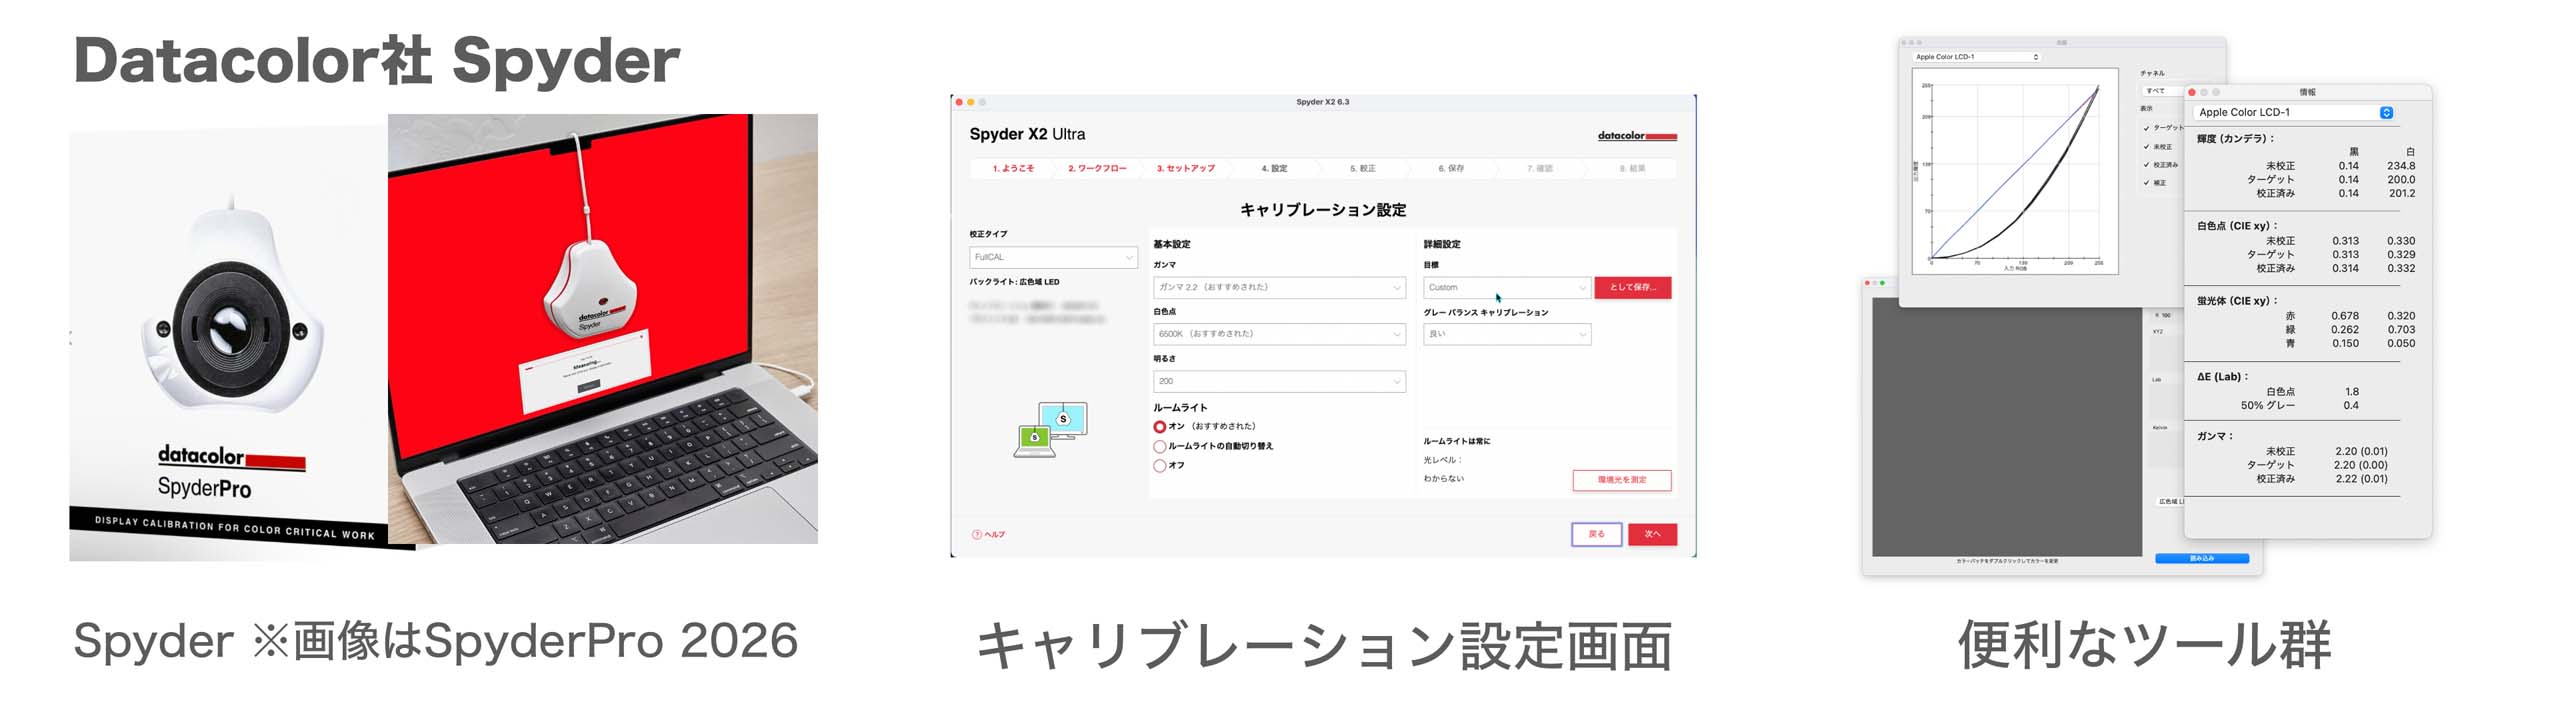This screenshot has width=2560, height=720.
Task: Open the 明るさ 200 dropdown
Action: 1279,381
